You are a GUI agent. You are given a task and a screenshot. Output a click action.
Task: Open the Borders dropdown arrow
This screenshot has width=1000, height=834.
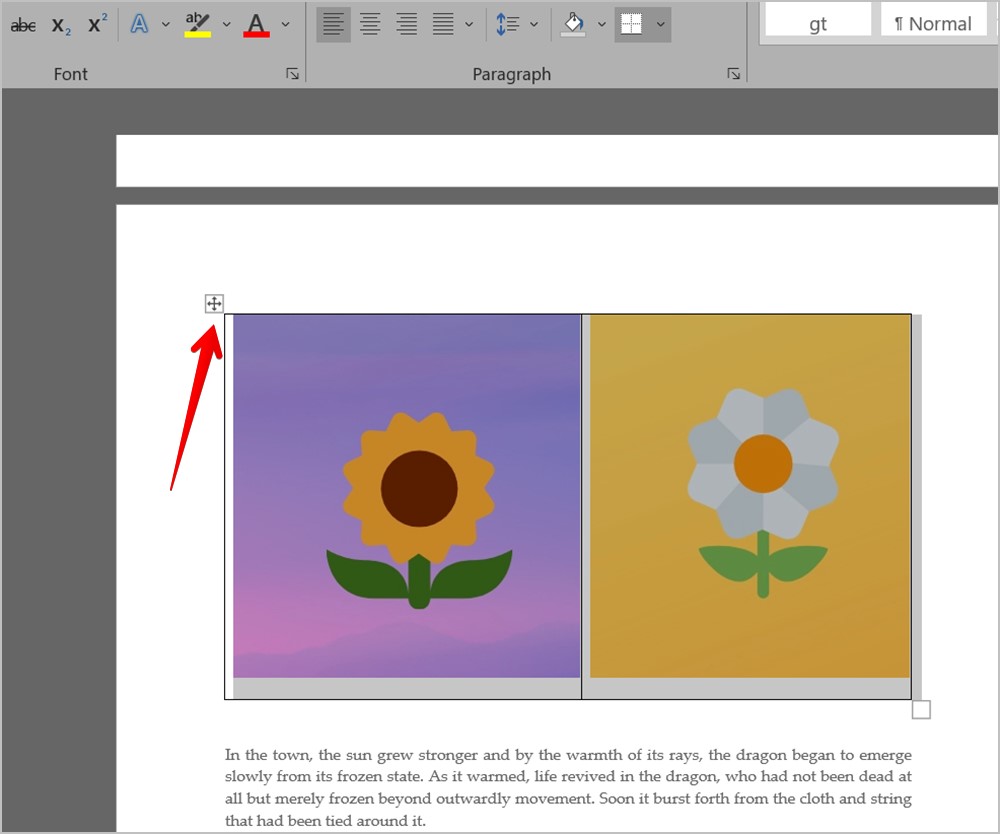(659, 24)
